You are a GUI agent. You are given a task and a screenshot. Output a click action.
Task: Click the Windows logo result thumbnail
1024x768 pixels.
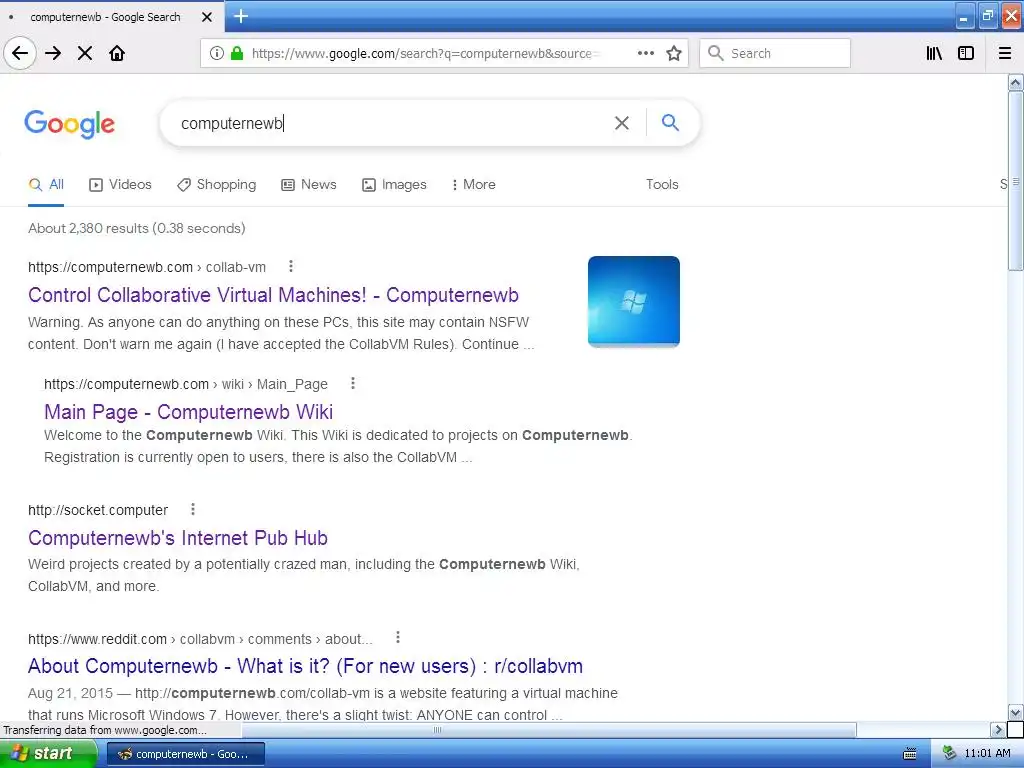point(633,301)
